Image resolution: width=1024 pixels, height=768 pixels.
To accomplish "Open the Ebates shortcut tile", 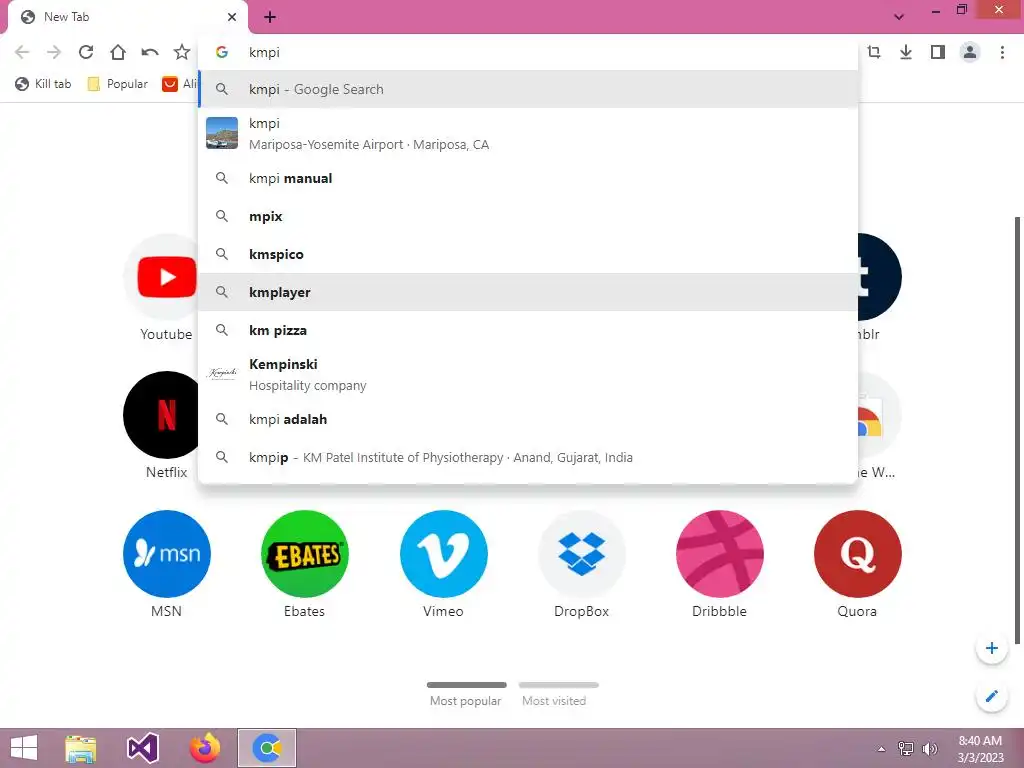I will coord(304,554).
